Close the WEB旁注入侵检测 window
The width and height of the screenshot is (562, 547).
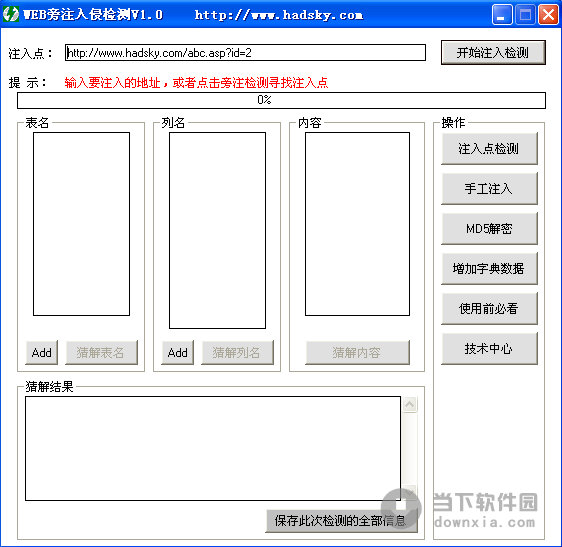(x=548, y=15)
